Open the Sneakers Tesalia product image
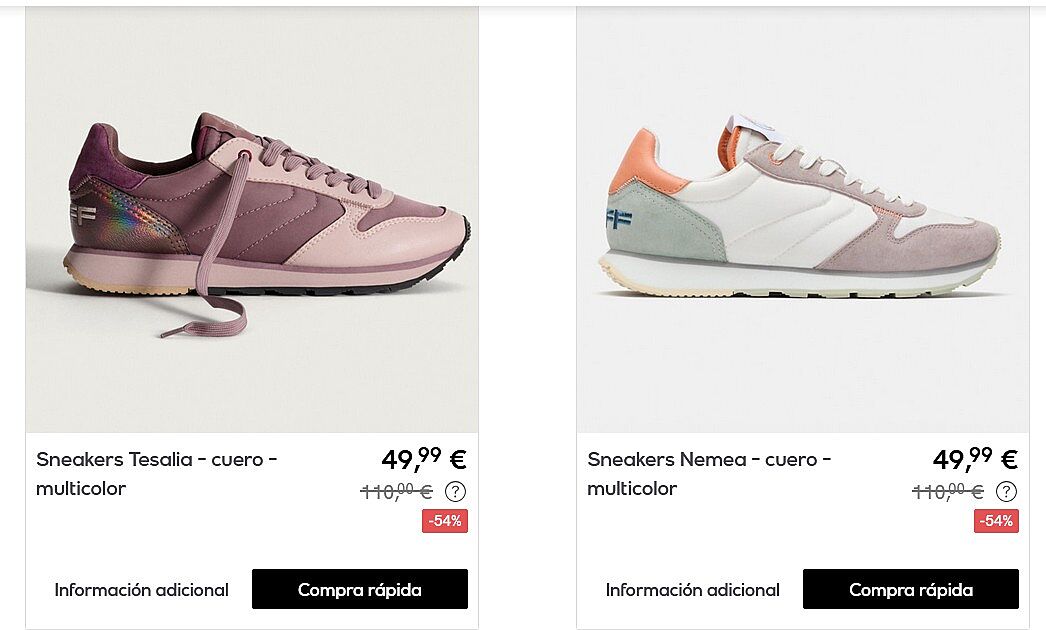This screenshot has width=1046, height=630. pyautogui.click(x=251, y=220)
